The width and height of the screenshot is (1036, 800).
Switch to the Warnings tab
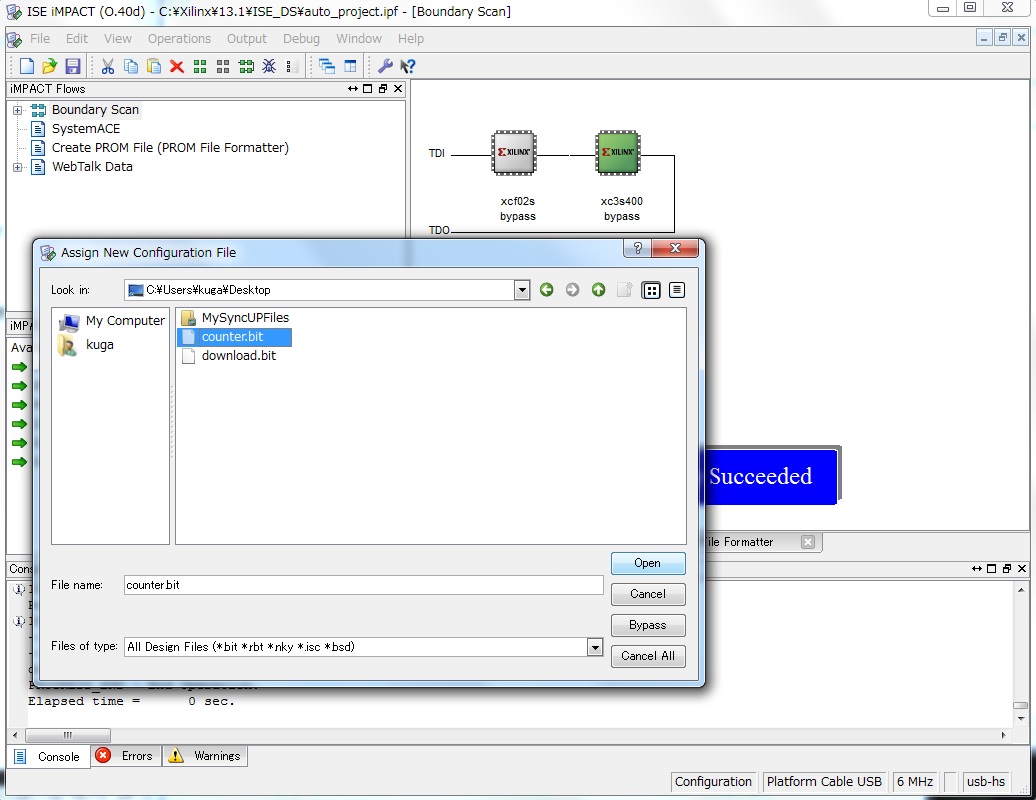[205, 756]
